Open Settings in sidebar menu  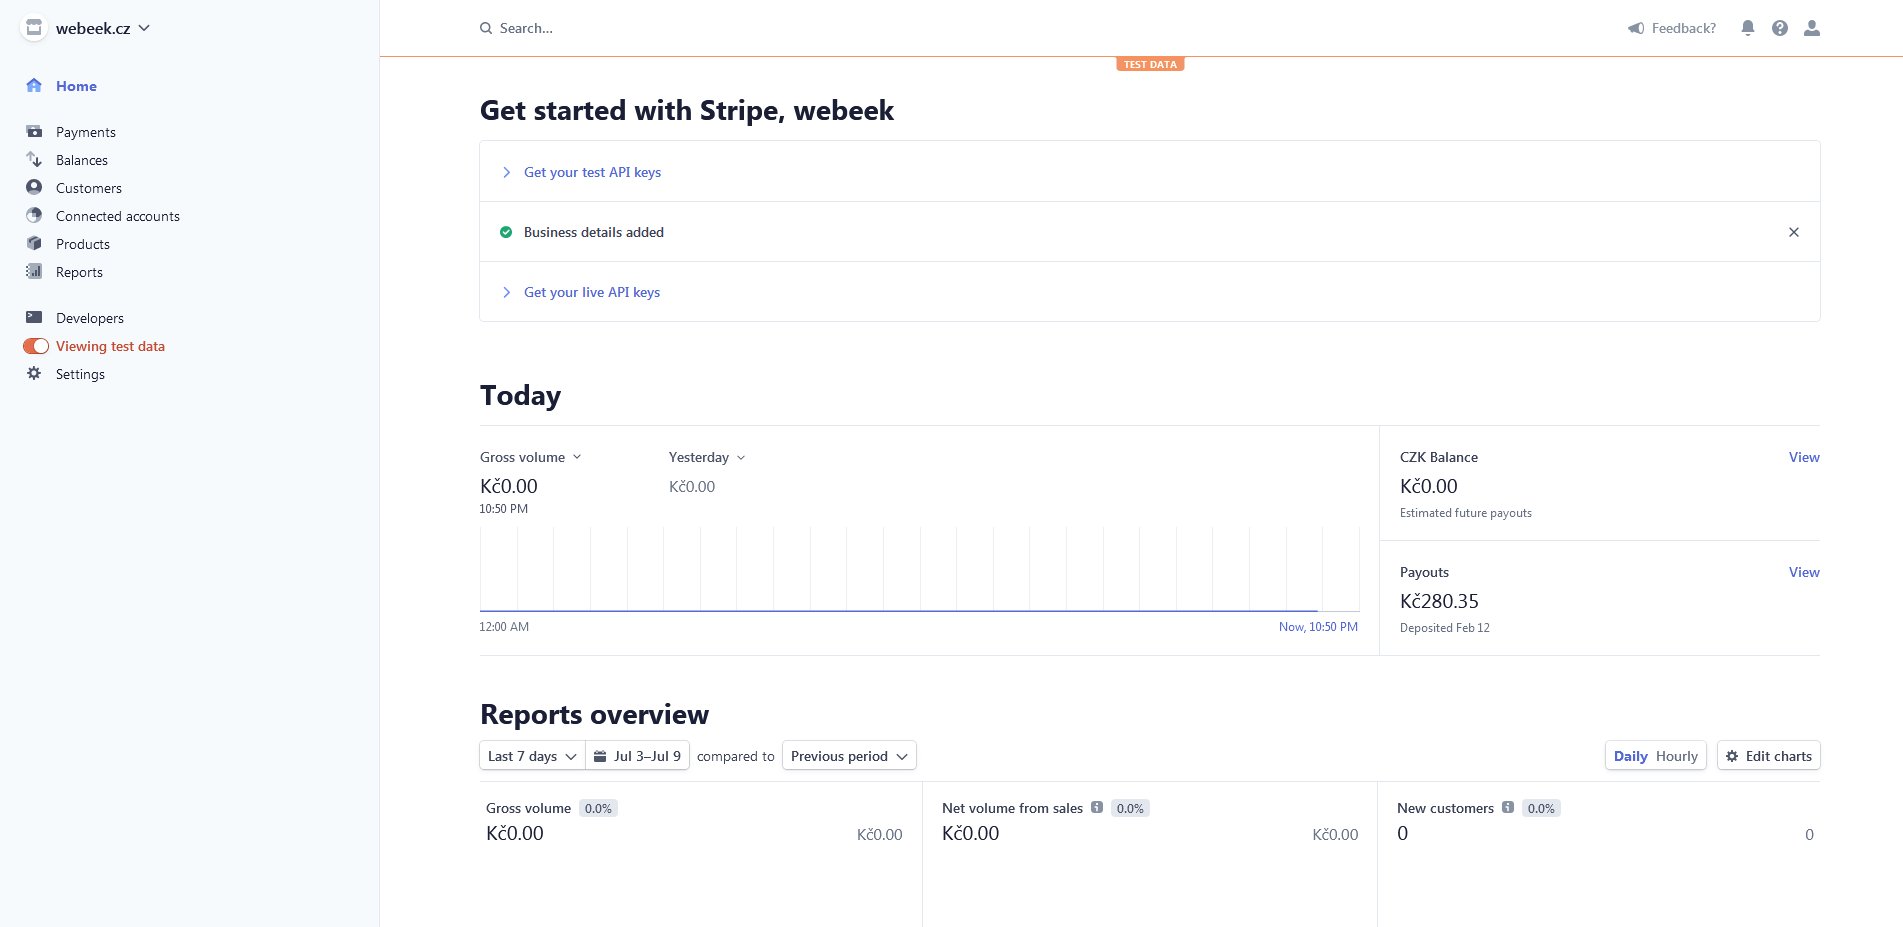click(80, 374)
